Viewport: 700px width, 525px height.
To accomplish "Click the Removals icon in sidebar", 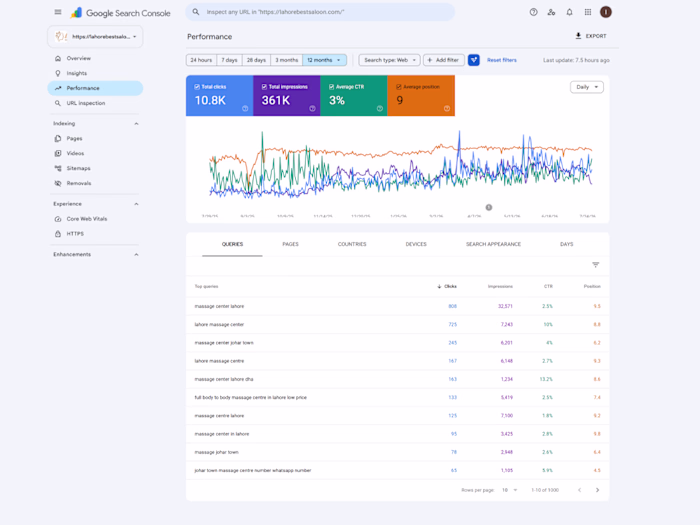I will pyautogui.click(x=58, y=183).
